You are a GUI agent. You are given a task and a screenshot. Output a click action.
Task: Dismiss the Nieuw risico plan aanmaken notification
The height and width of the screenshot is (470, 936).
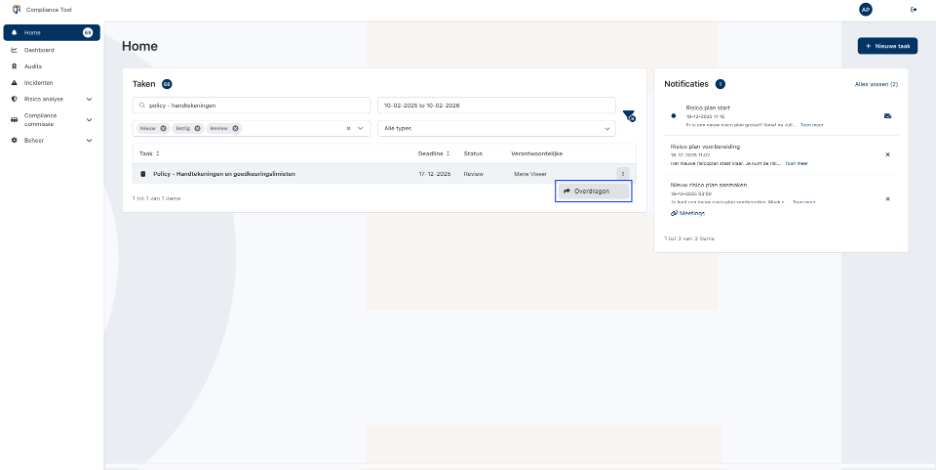point(888,199)
